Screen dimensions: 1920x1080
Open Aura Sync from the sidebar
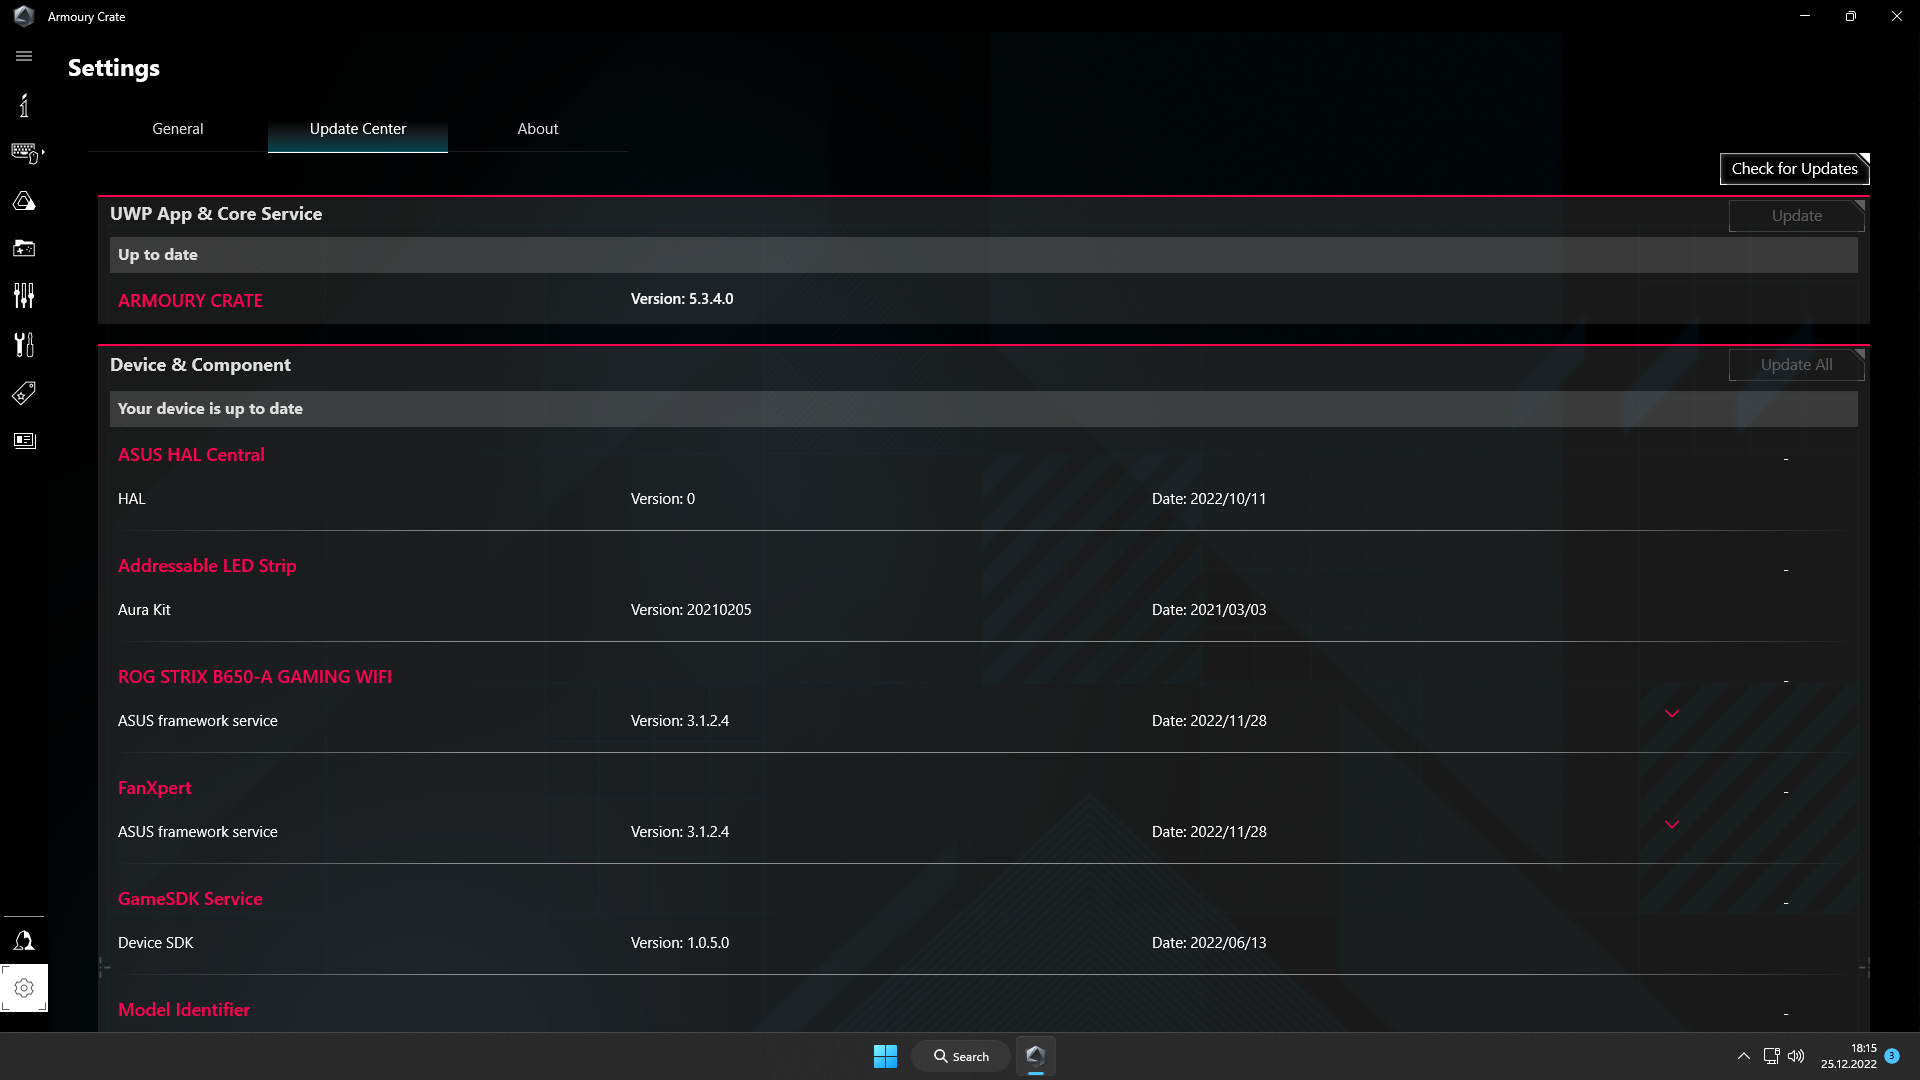[x=24, y=200]
